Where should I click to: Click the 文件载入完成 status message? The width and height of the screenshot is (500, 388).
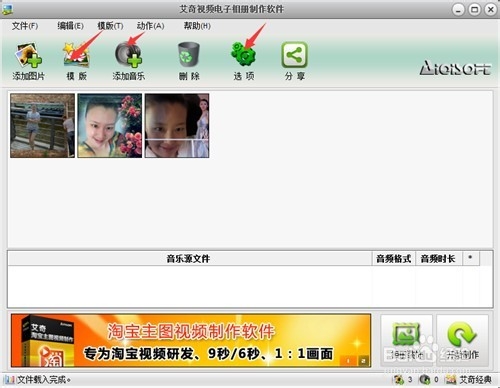point(43,379)
